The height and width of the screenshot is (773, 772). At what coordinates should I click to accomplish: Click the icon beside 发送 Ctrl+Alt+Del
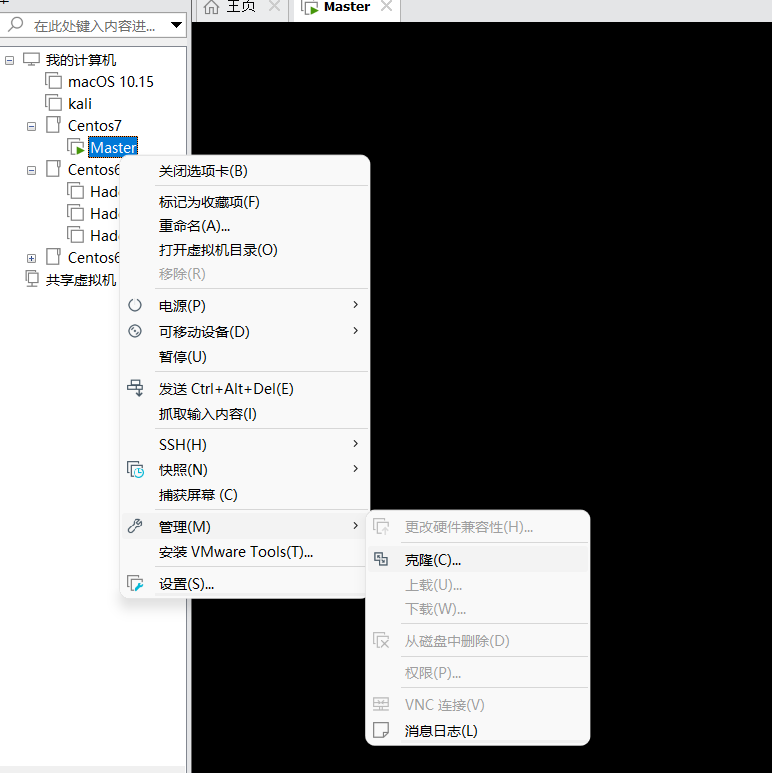point(135,388)
